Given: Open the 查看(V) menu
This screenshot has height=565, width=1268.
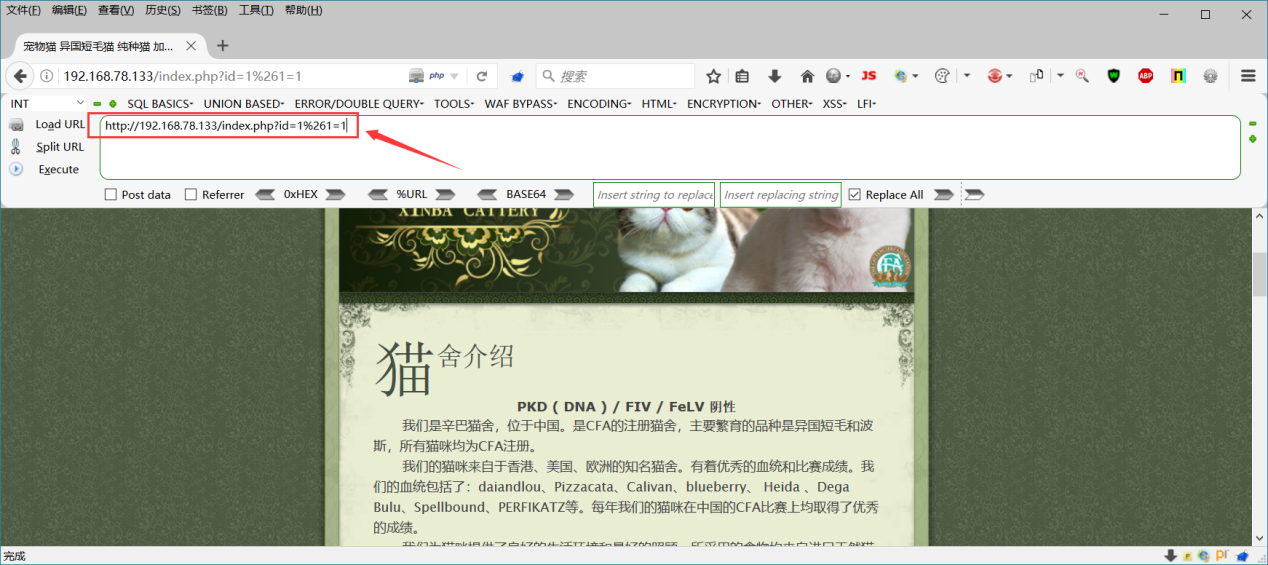Looking at the screenshot, I should click(116, 10).
